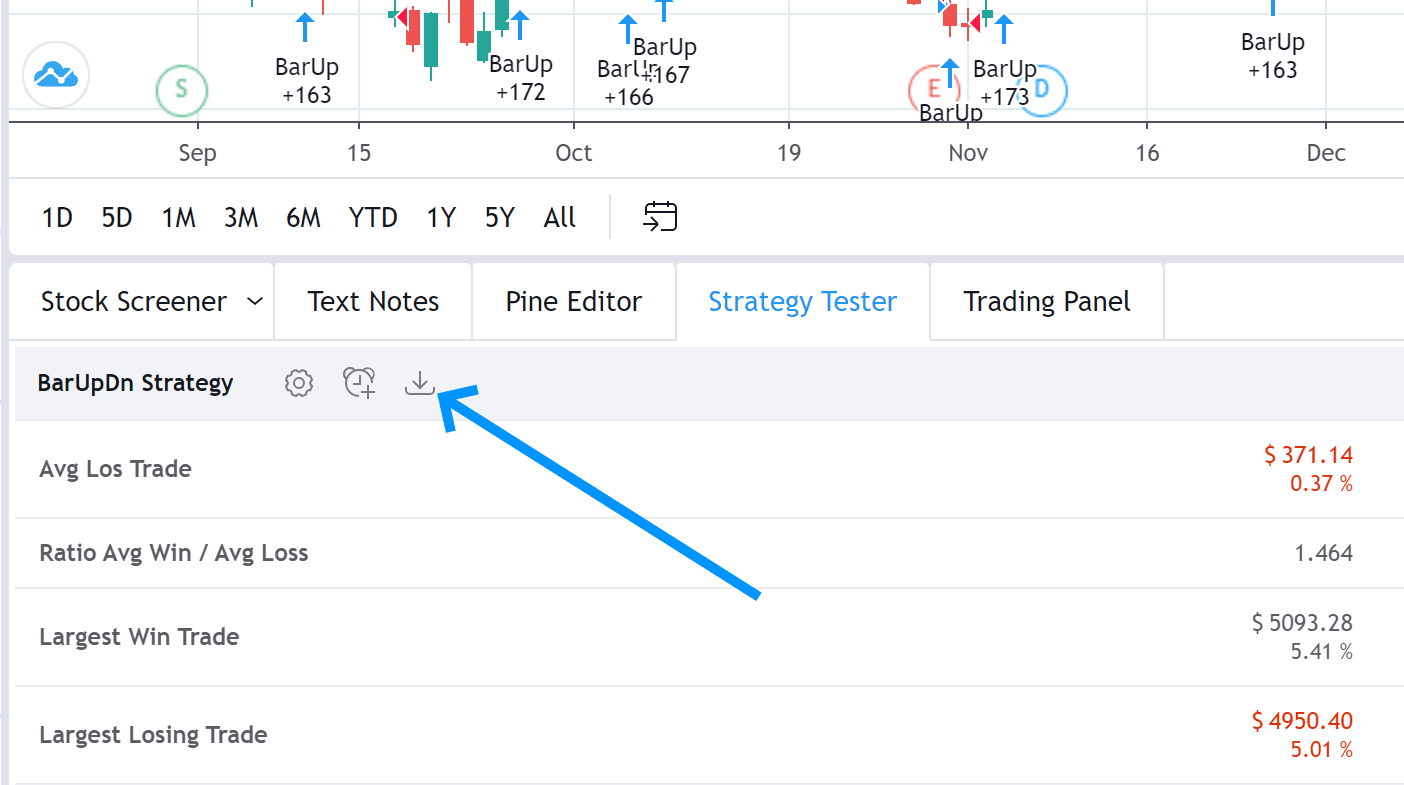The width and height of the screenshot is (1404, 785).
Task: Add an alert for the strategy
Action: [359, 383]
